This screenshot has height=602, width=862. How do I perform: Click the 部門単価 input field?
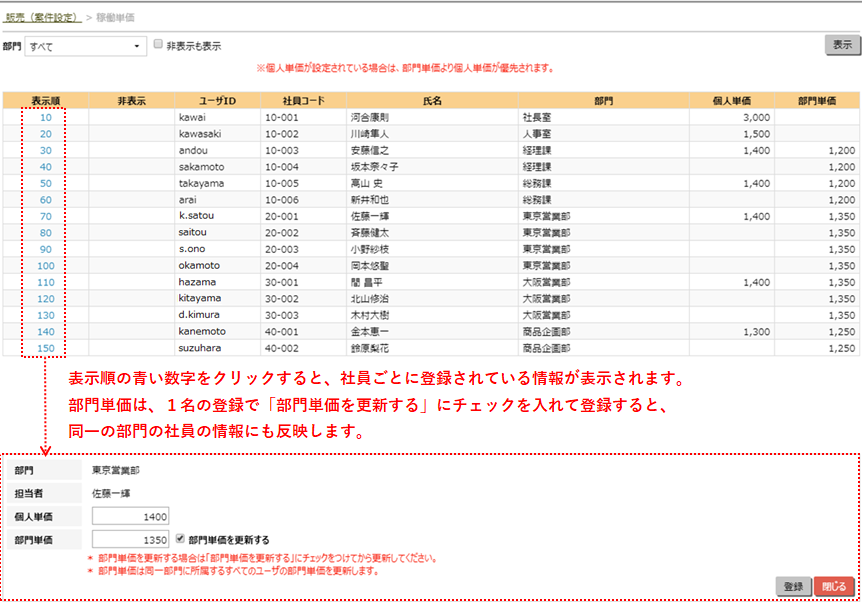pos(130,539)
